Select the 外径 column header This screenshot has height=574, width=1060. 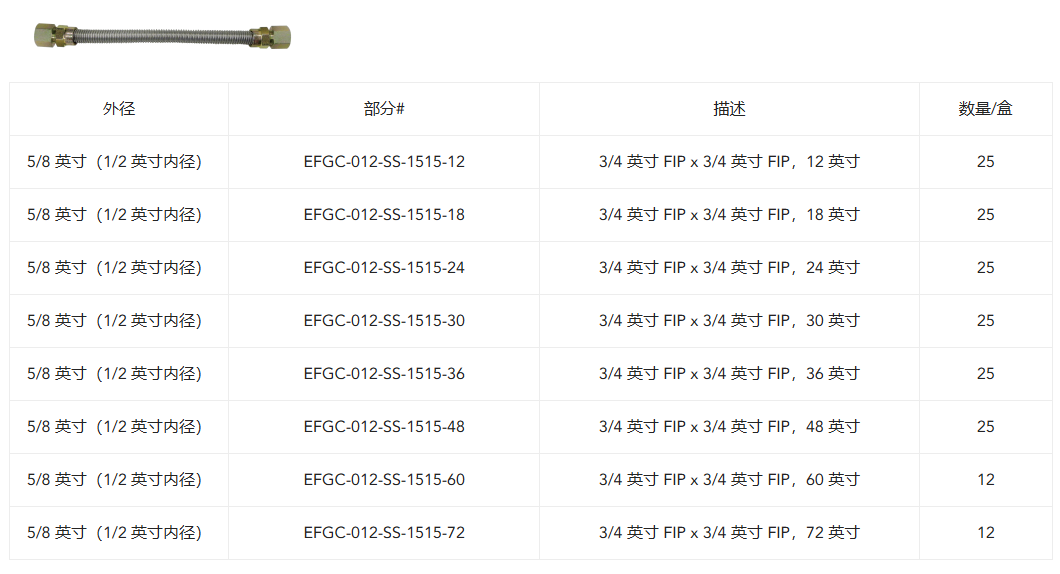pyautogui.click(x=119, y=109)
